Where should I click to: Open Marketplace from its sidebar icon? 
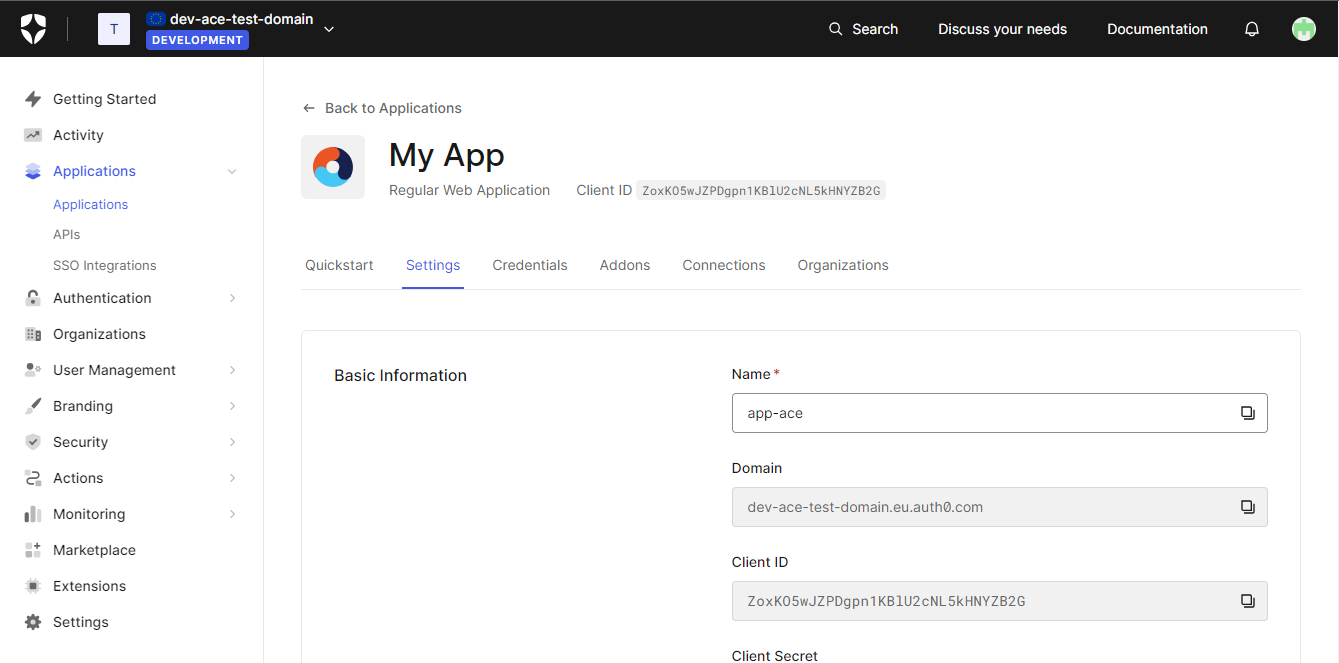[x=33, y=549]
